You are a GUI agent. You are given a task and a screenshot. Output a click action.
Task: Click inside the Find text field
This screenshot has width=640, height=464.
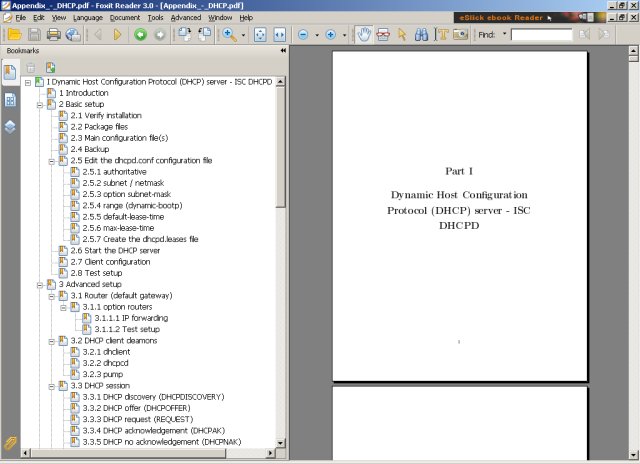542,35
